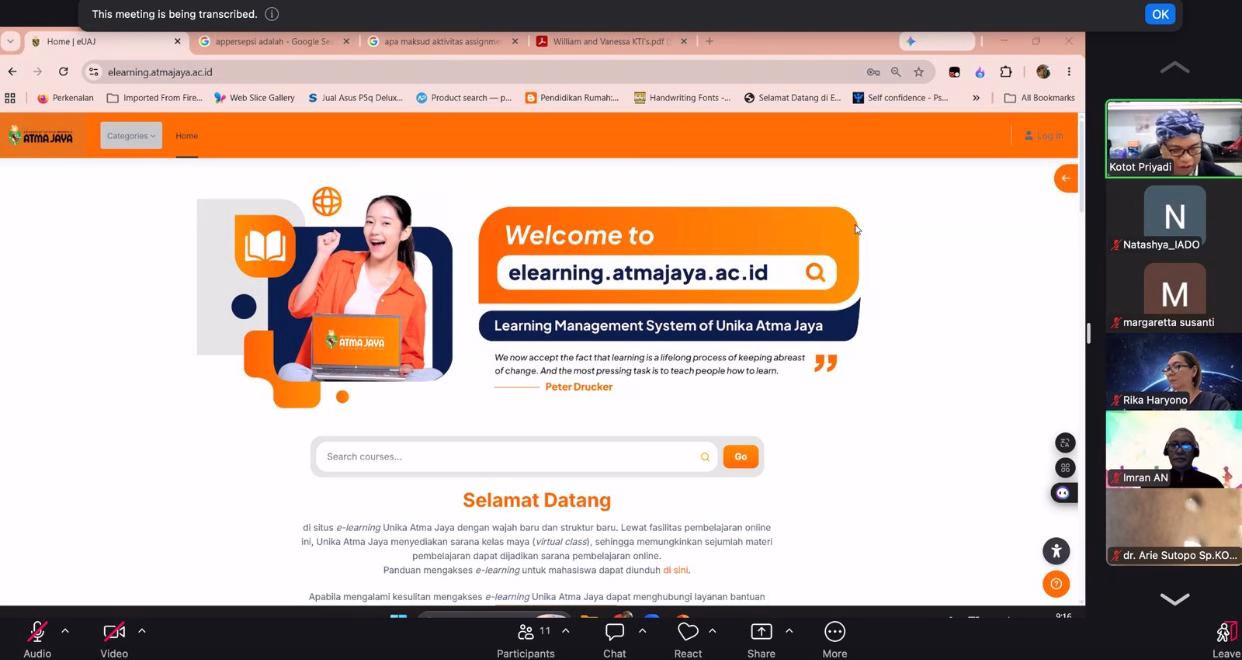
Task: Click the Share screen icon
Action: (761, 632)
